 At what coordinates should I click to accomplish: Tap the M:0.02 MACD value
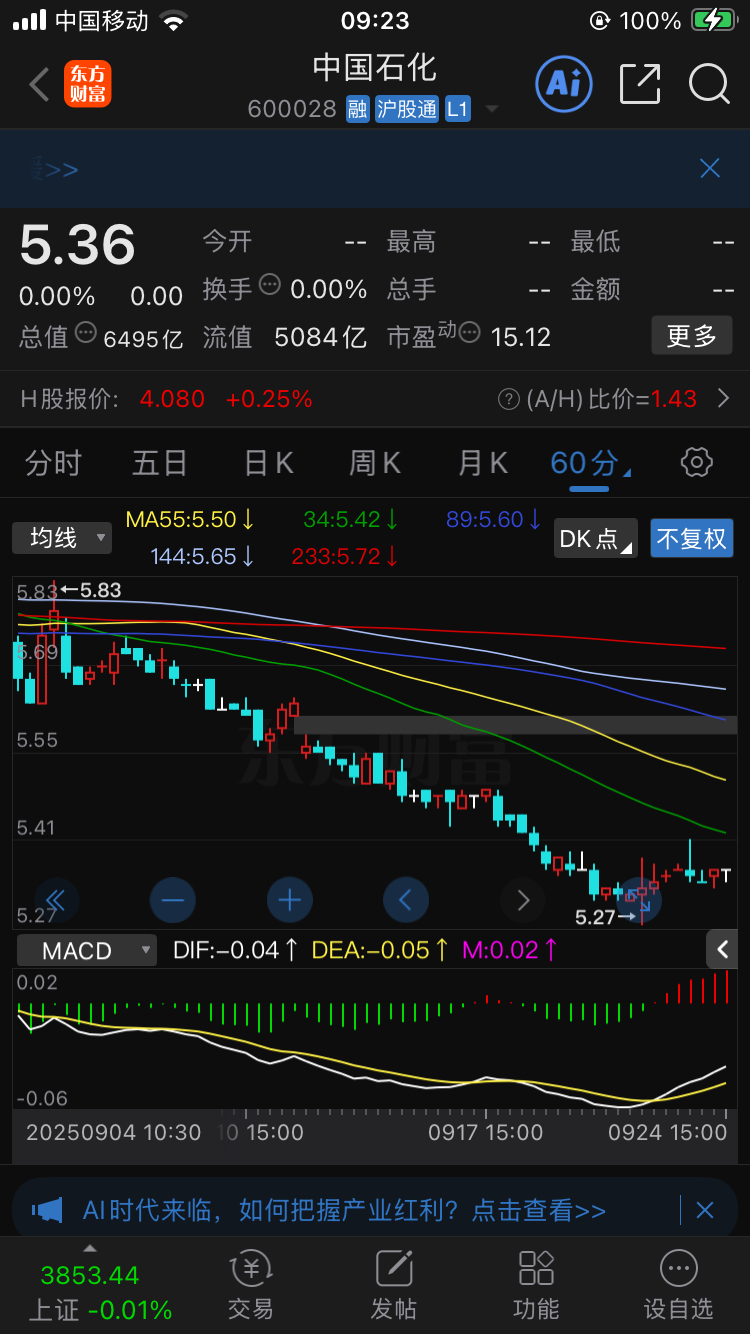510,950
